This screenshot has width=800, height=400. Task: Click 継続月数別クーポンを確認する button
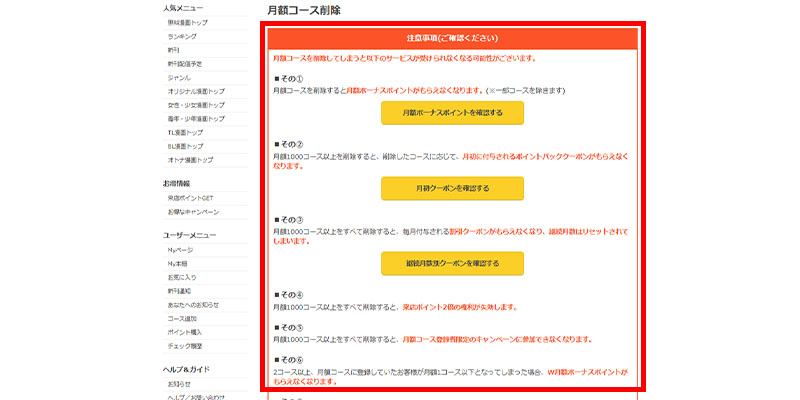click(x=452, y=263)
